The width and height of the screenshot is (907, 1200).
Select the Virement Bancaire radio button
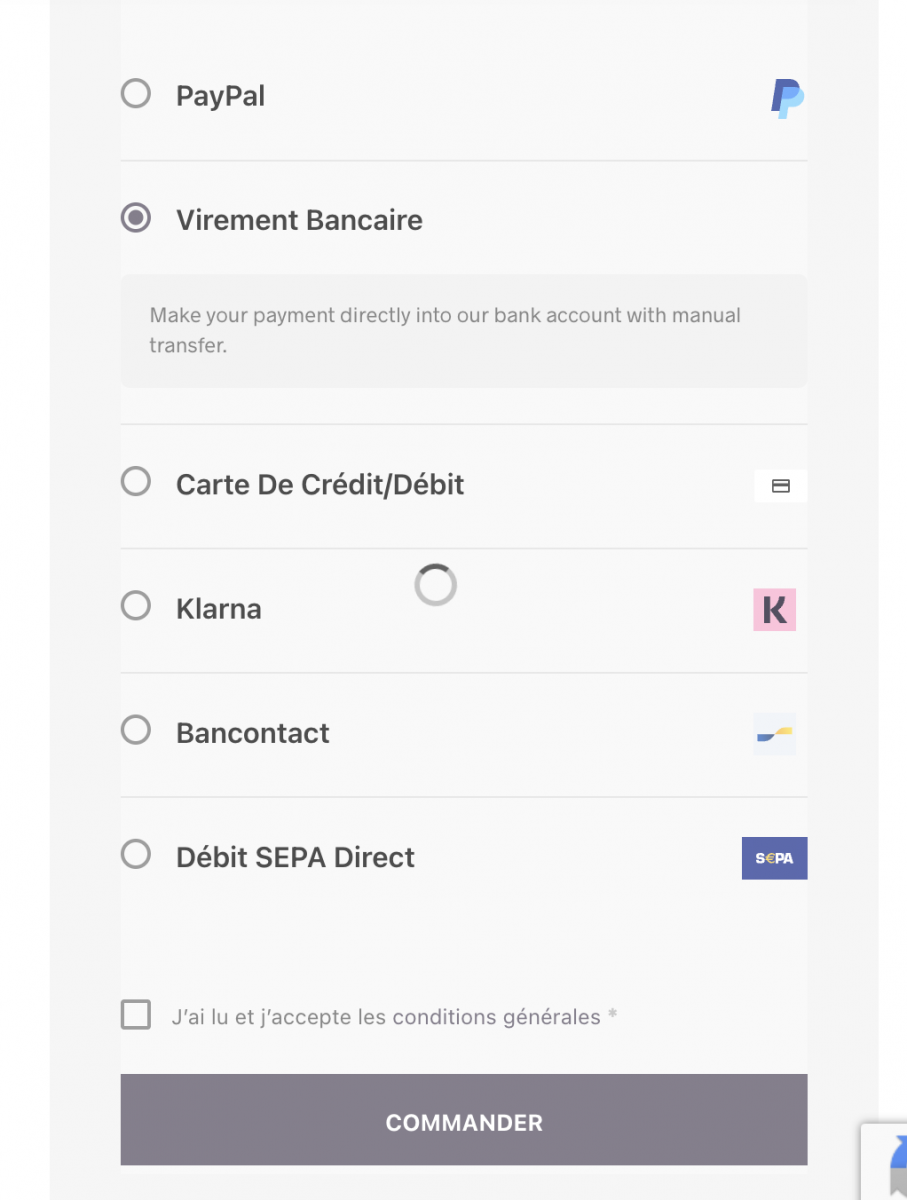coord(136,218)
